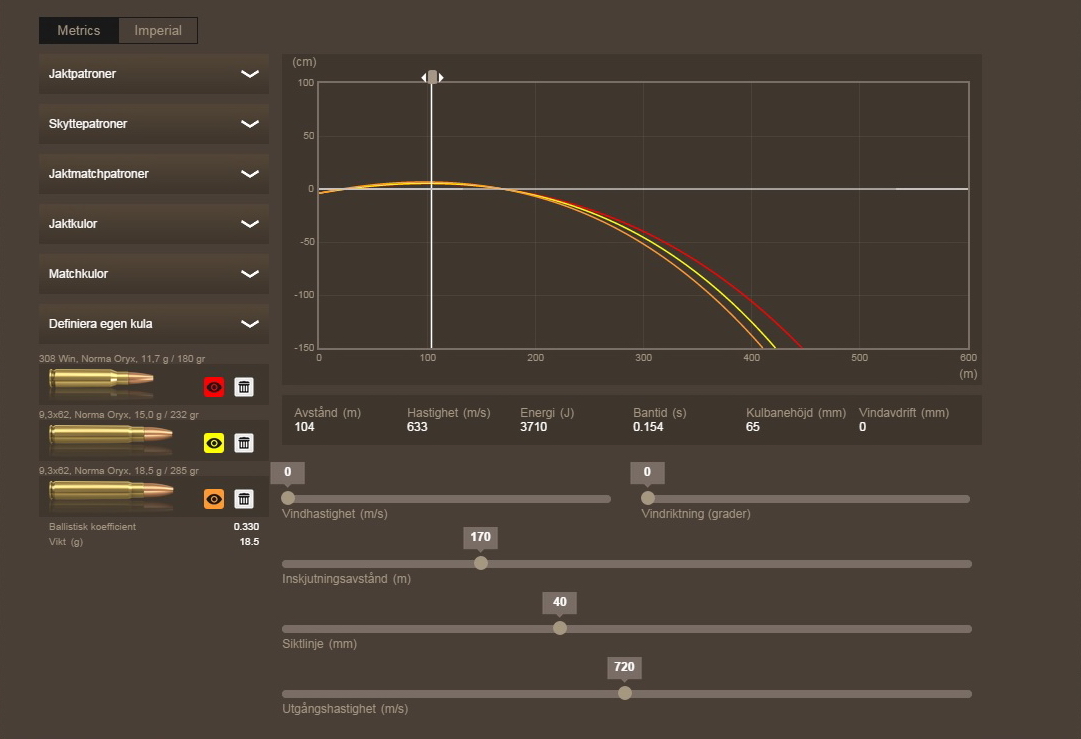
Task: Click the Inskjutningsavstånd slider handle
Action: (x=481, y=563)
